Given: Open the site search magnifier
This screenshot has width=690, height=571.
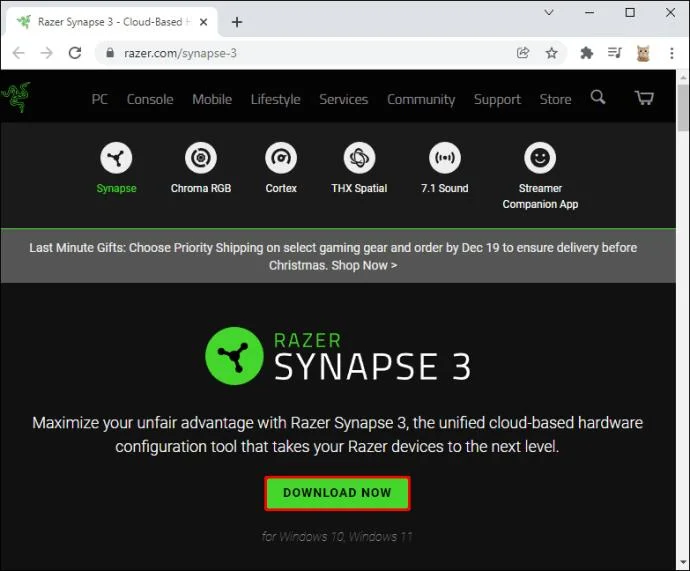Looking at the screenshot, I should (x=598, y=97).
